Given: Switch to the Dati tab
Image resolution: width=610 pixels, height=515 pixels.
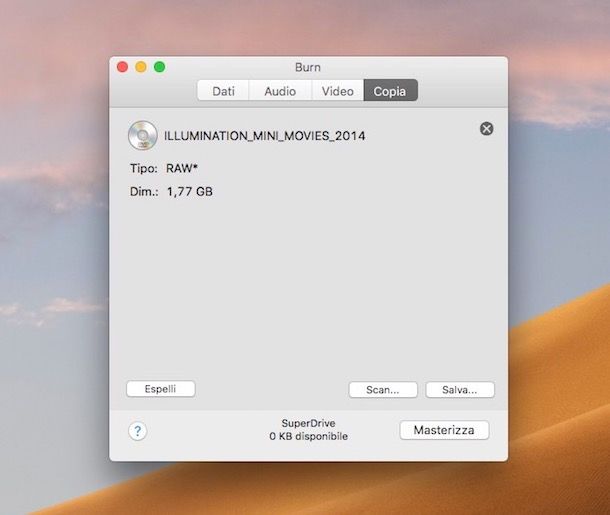Looking at the screenshot, I should pos(223,91).
